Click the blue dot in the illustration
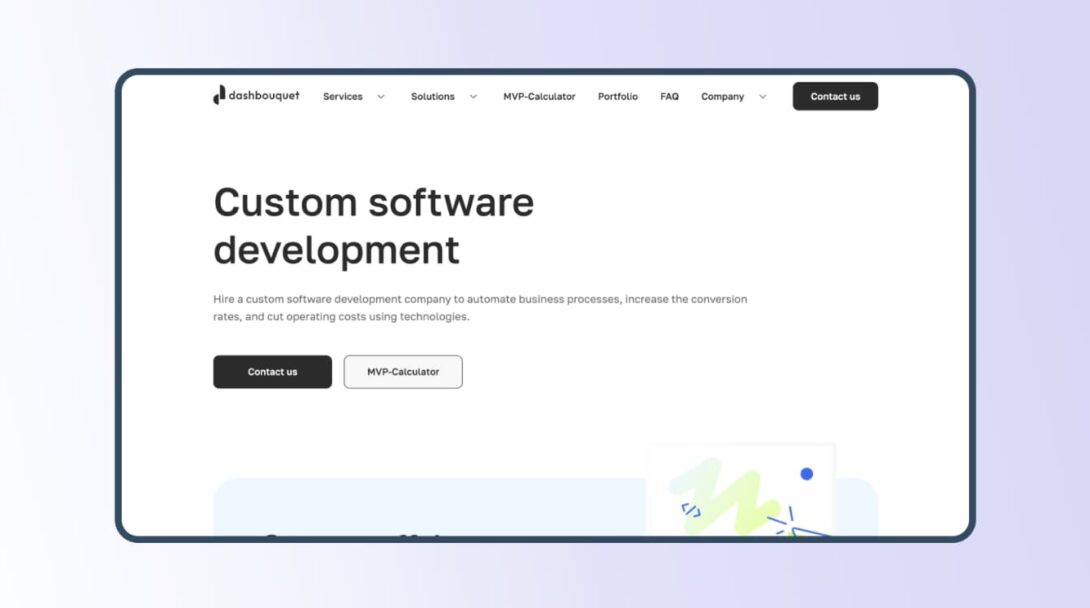Screen dimensions: 1090x608 pos(806,474)
